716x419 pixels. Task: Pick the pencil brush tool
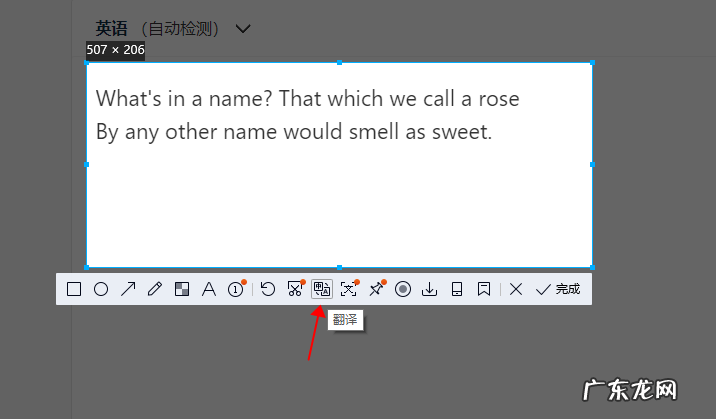[x=155, y=289]
